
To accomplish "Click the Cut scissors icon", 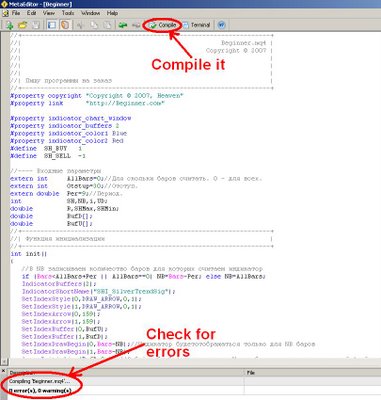I will pos(80,25).
